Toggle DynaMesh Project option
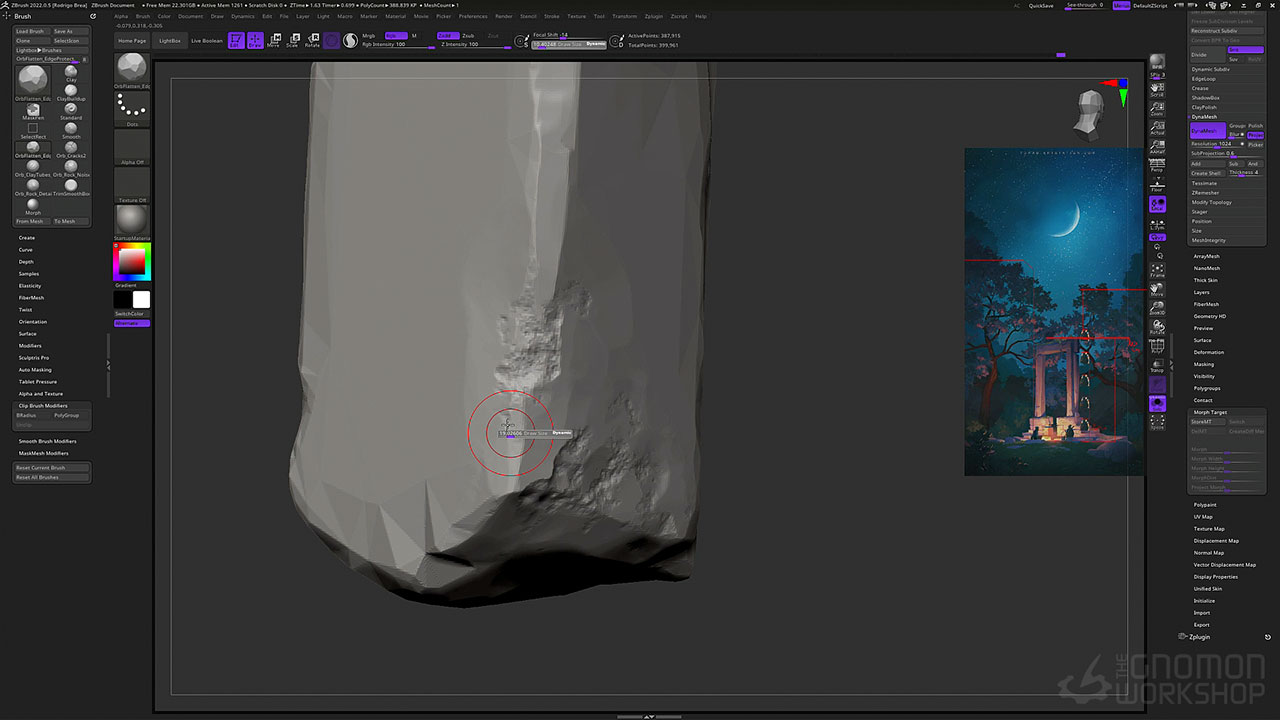The width and height of the screenshot is (1280, 720). point(1255,135)
